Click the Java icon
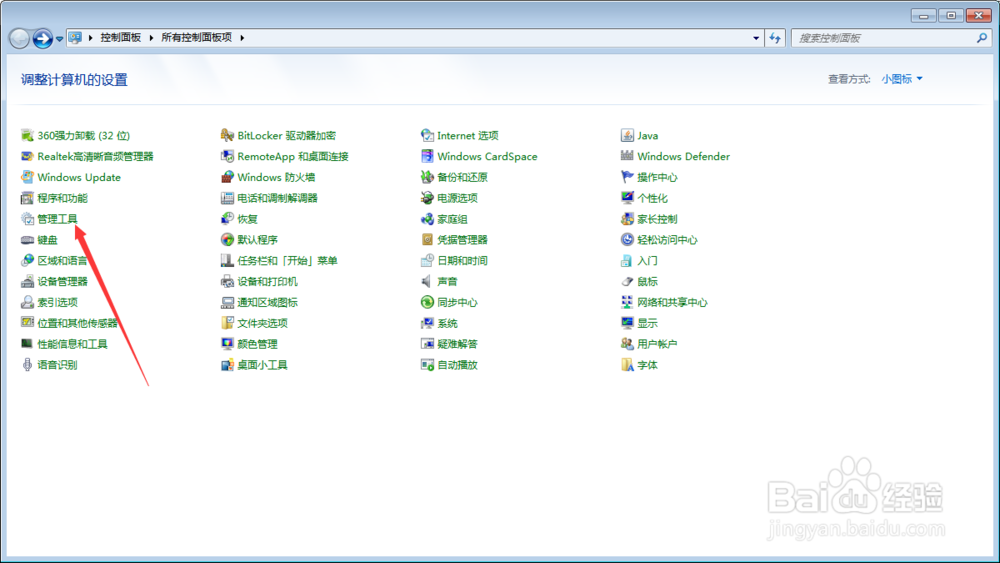1000x563 pixels. (627, 135)
